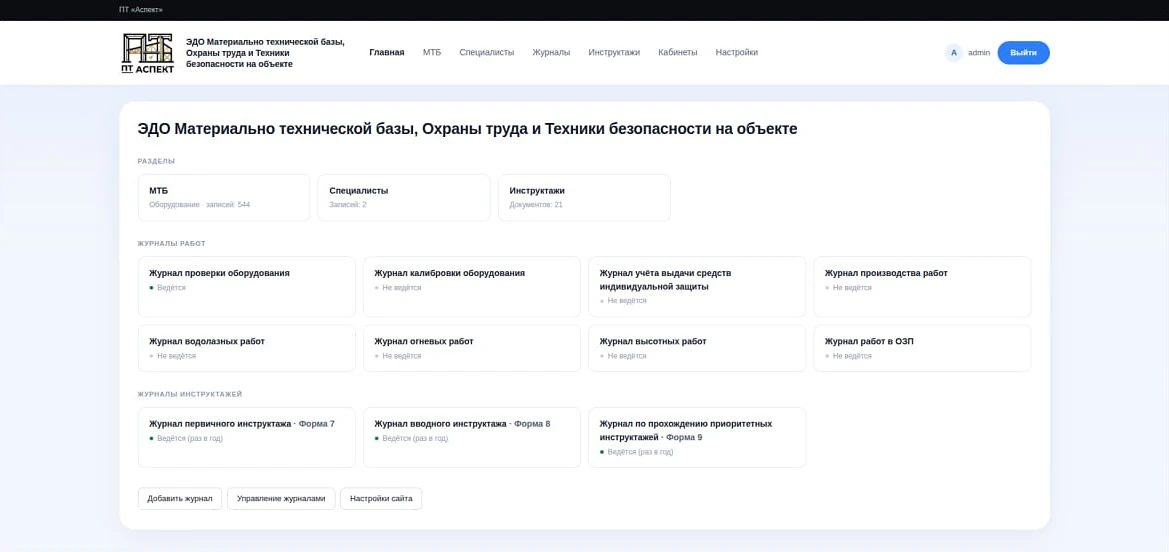Click the admin avatar circle
1169x552 pixels.
pyautogui.click(x=954, y=53)
